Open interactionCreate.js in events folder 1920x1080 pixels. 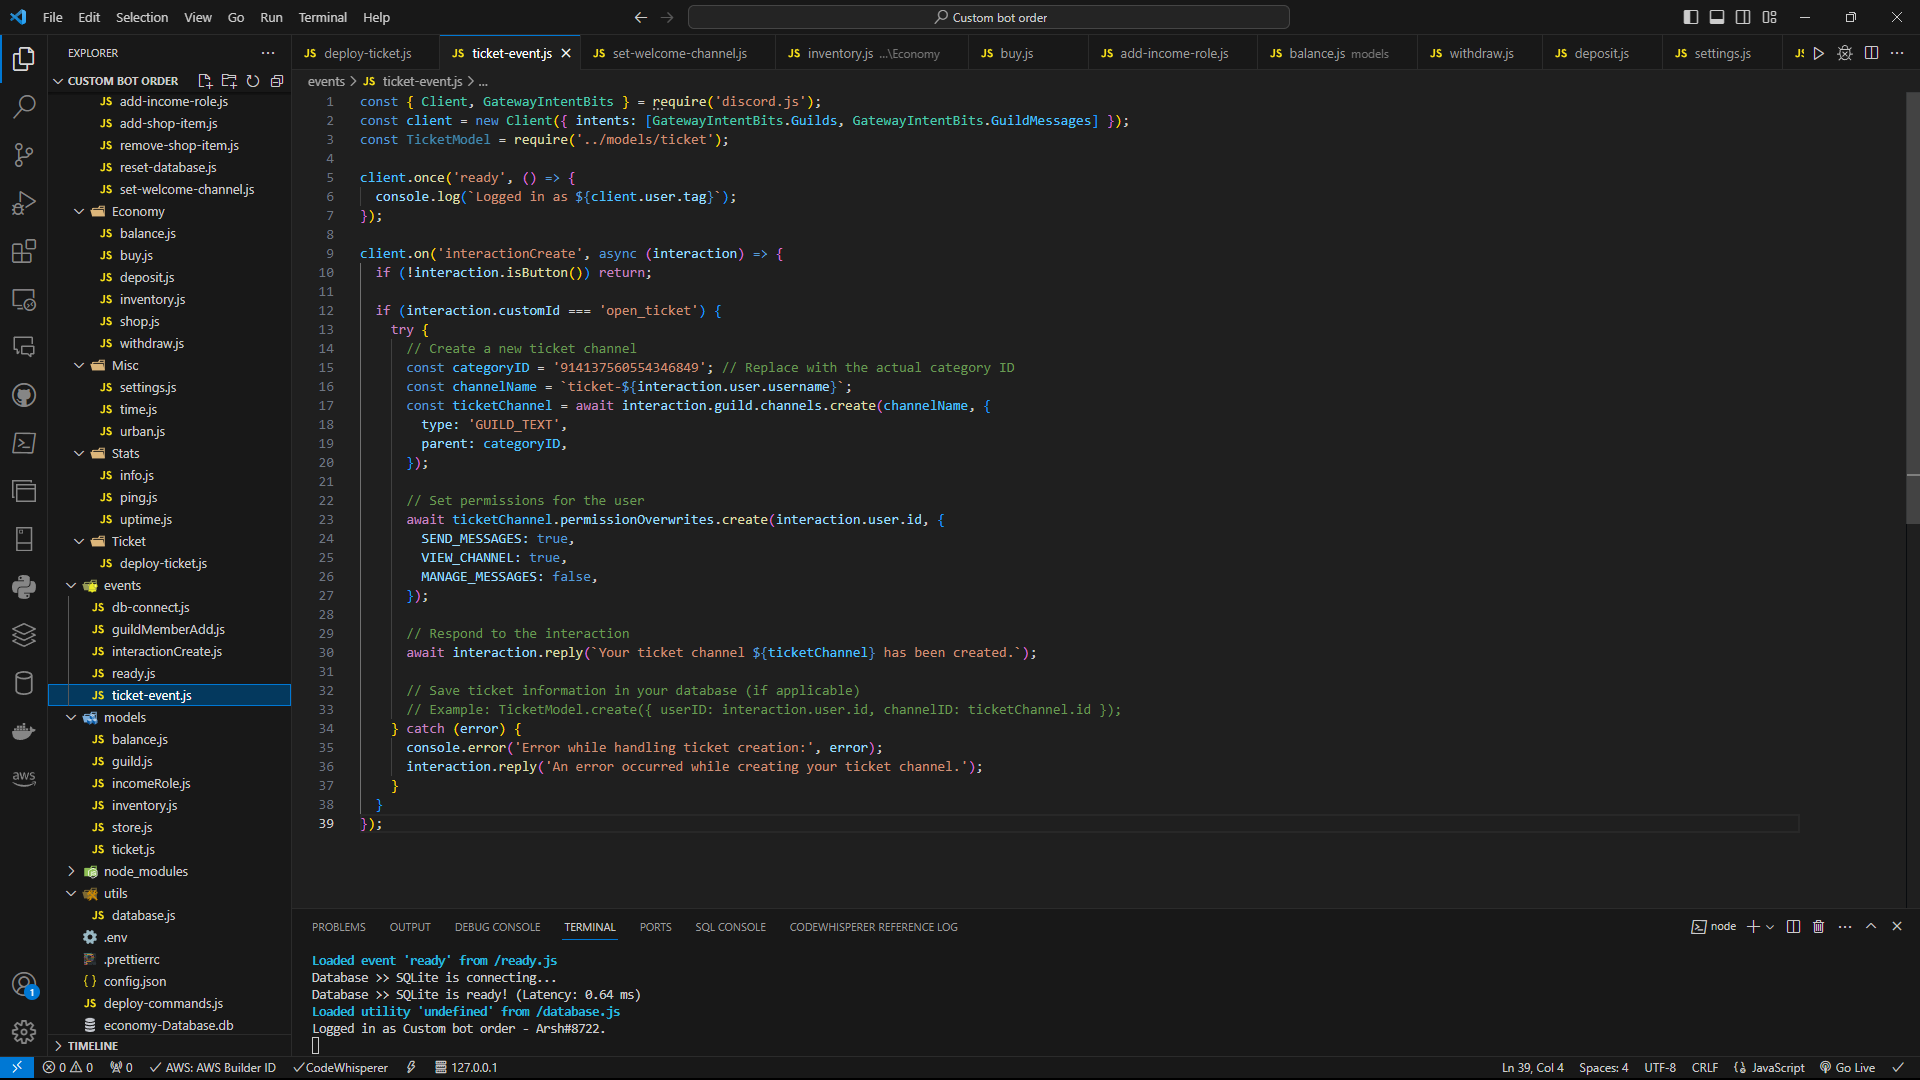pos(167,652)
